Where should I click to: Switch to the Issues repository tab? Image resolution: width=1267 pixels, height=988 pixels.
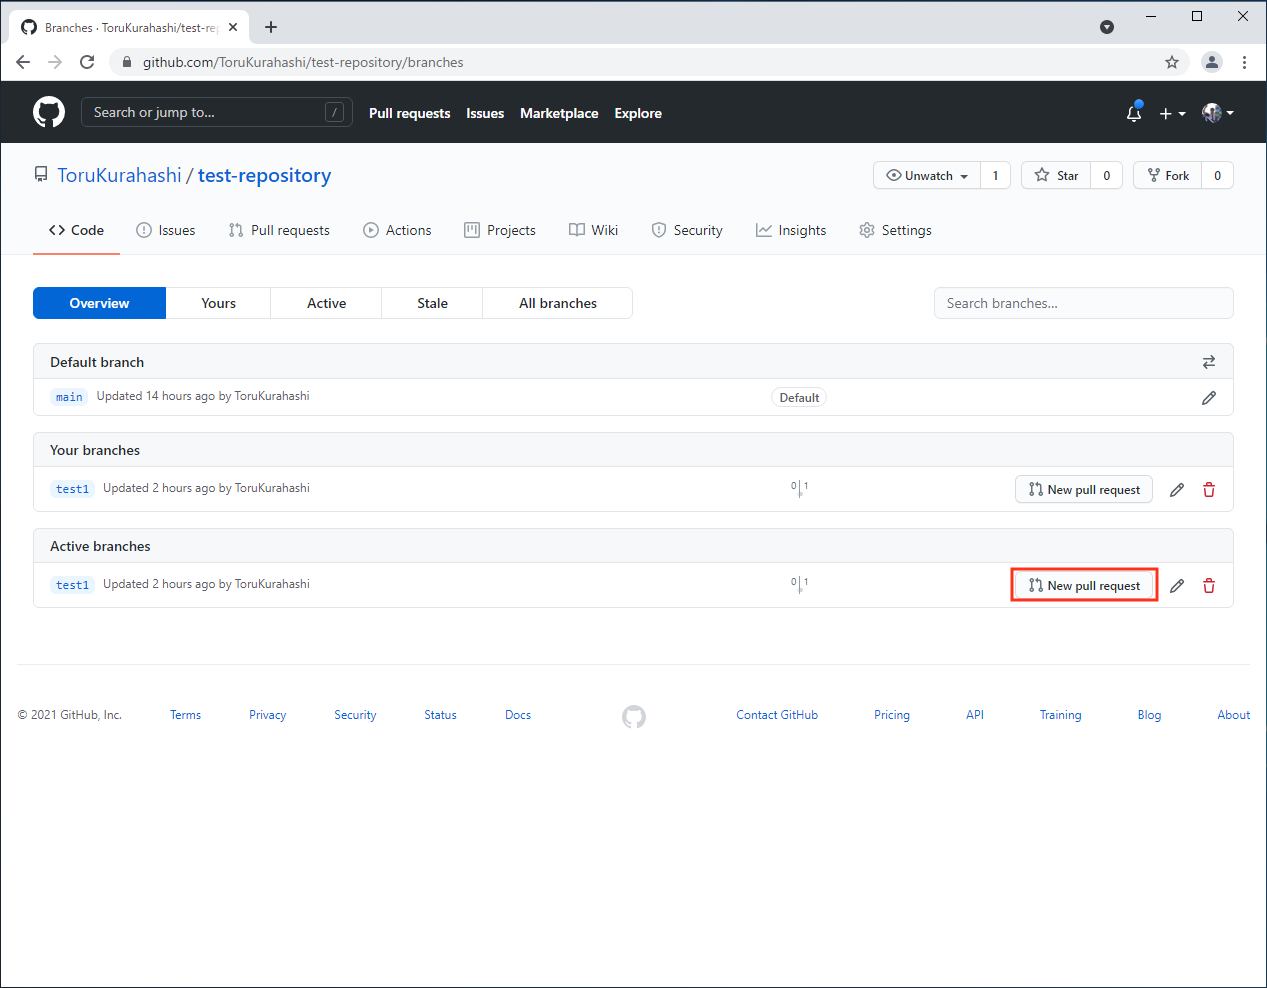[166, 230]
